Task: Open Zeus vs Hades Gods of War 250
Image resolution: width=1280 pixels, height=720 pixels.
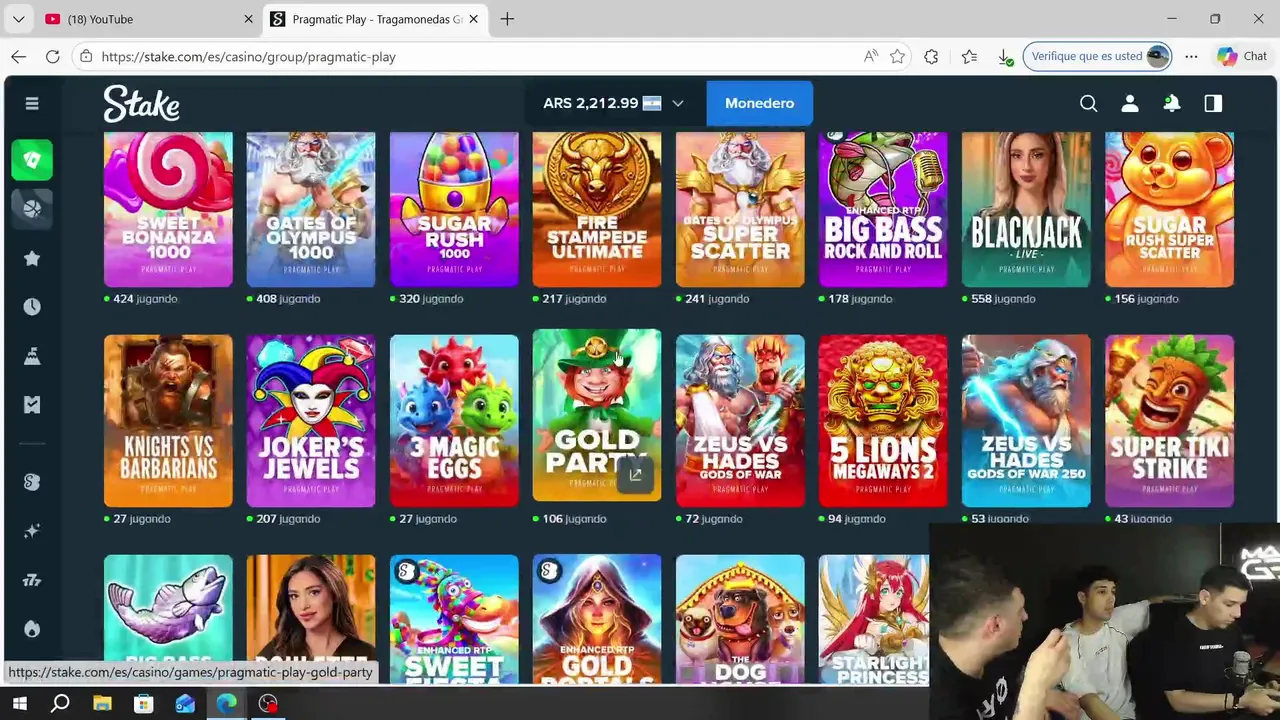Action: point(1026,421)
